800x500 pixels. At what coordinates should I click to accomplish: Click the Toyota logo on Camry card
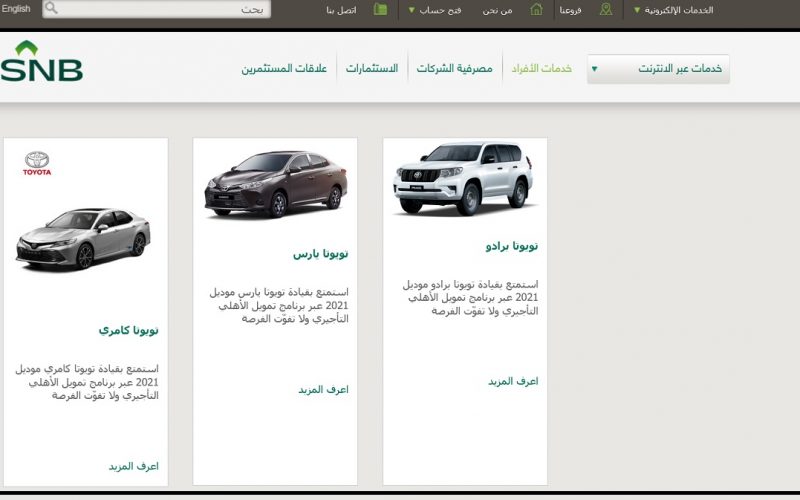pos(37,163)
